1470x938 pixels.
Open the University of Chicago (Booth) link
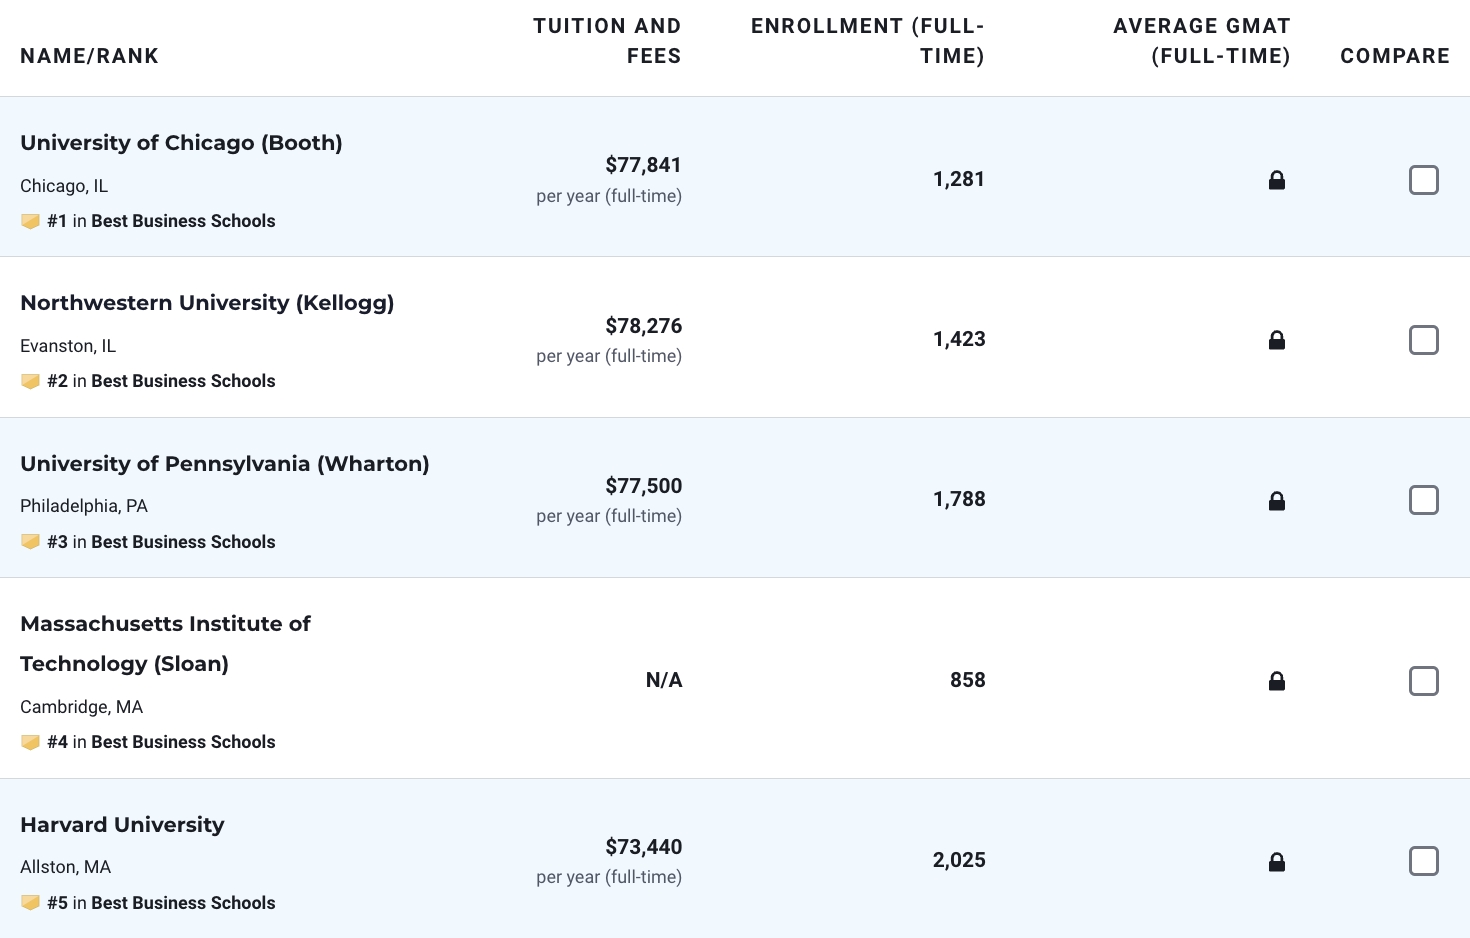(x=181, y=143)
